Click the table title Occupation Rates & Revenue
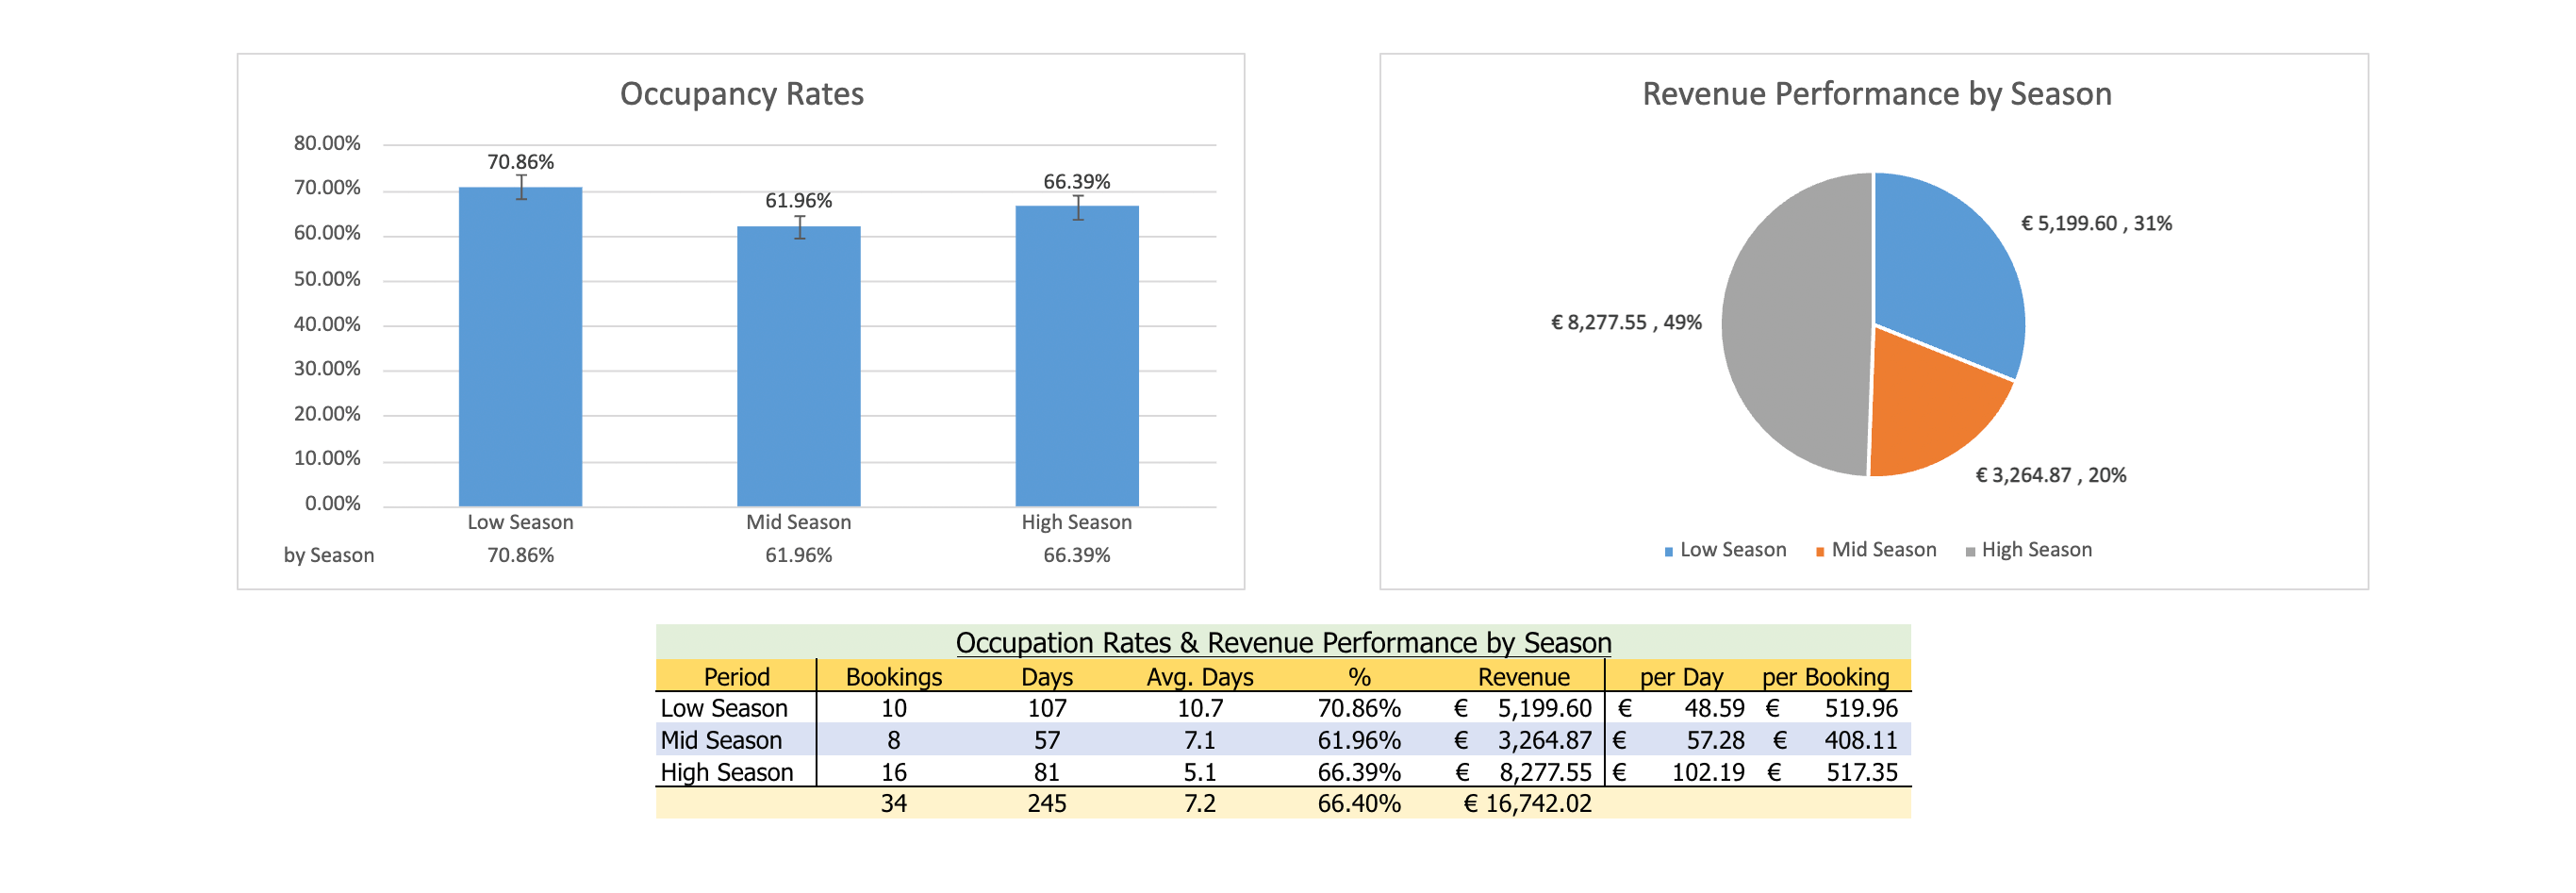2576x893 pixels. (x=1283, y=642)
